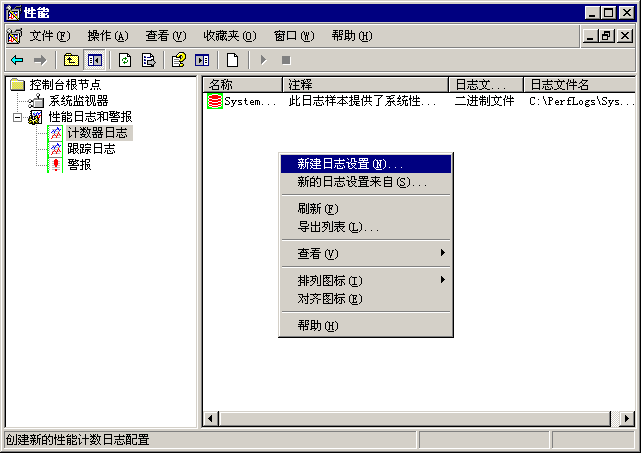Go up one level with folder icon

pyautogui.click(x=71, y=60)
